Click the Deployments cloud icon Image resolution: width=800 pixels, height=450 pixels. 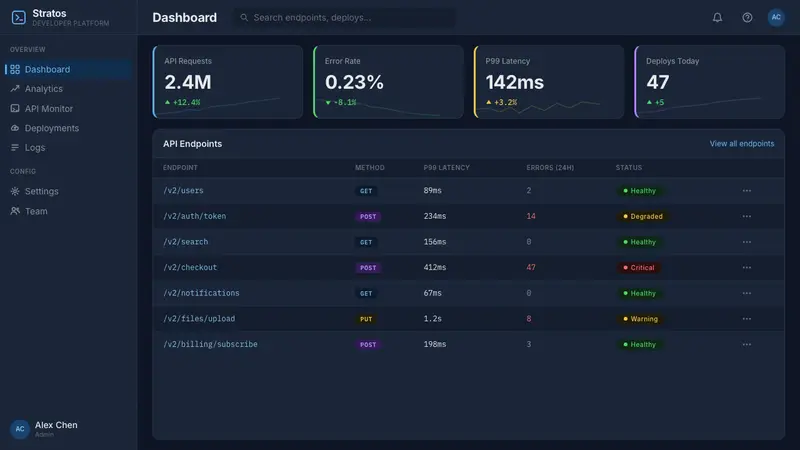click(15, 128)
